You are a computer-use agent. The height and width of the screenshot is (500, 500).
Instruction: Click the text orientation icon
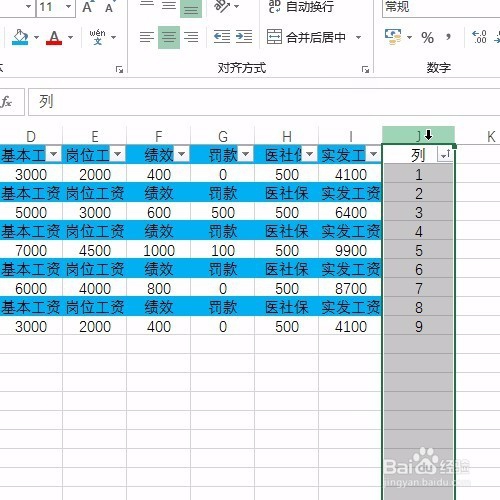[222, 6]
